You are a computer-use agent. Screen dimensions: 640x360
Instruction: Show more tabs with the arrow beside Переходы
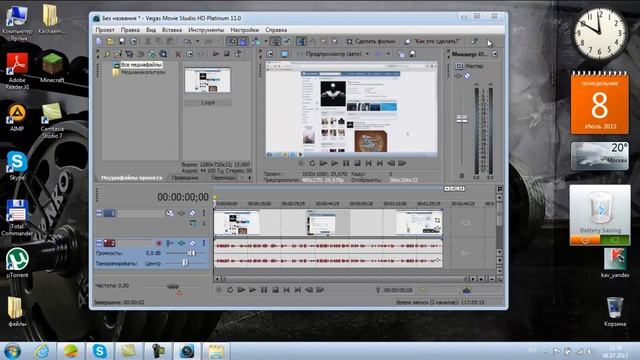pyautogui.click(x=250, y=178)
